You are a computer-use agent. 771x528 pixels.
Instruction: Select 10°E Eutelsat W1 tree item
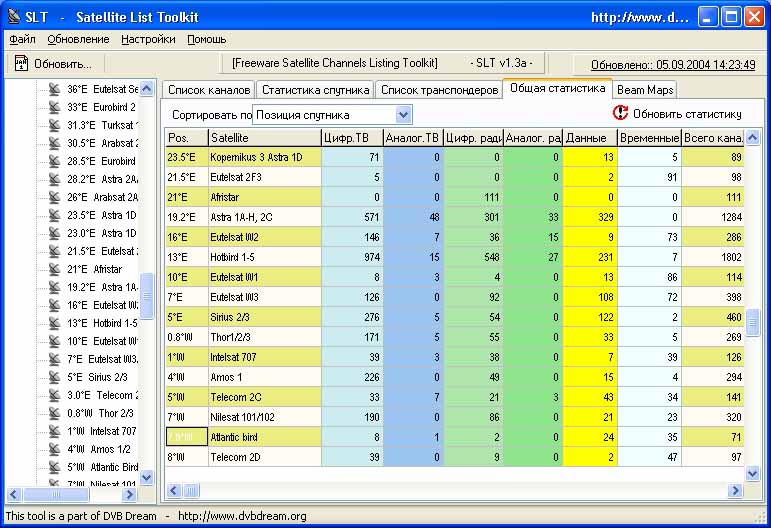[102, 341]
